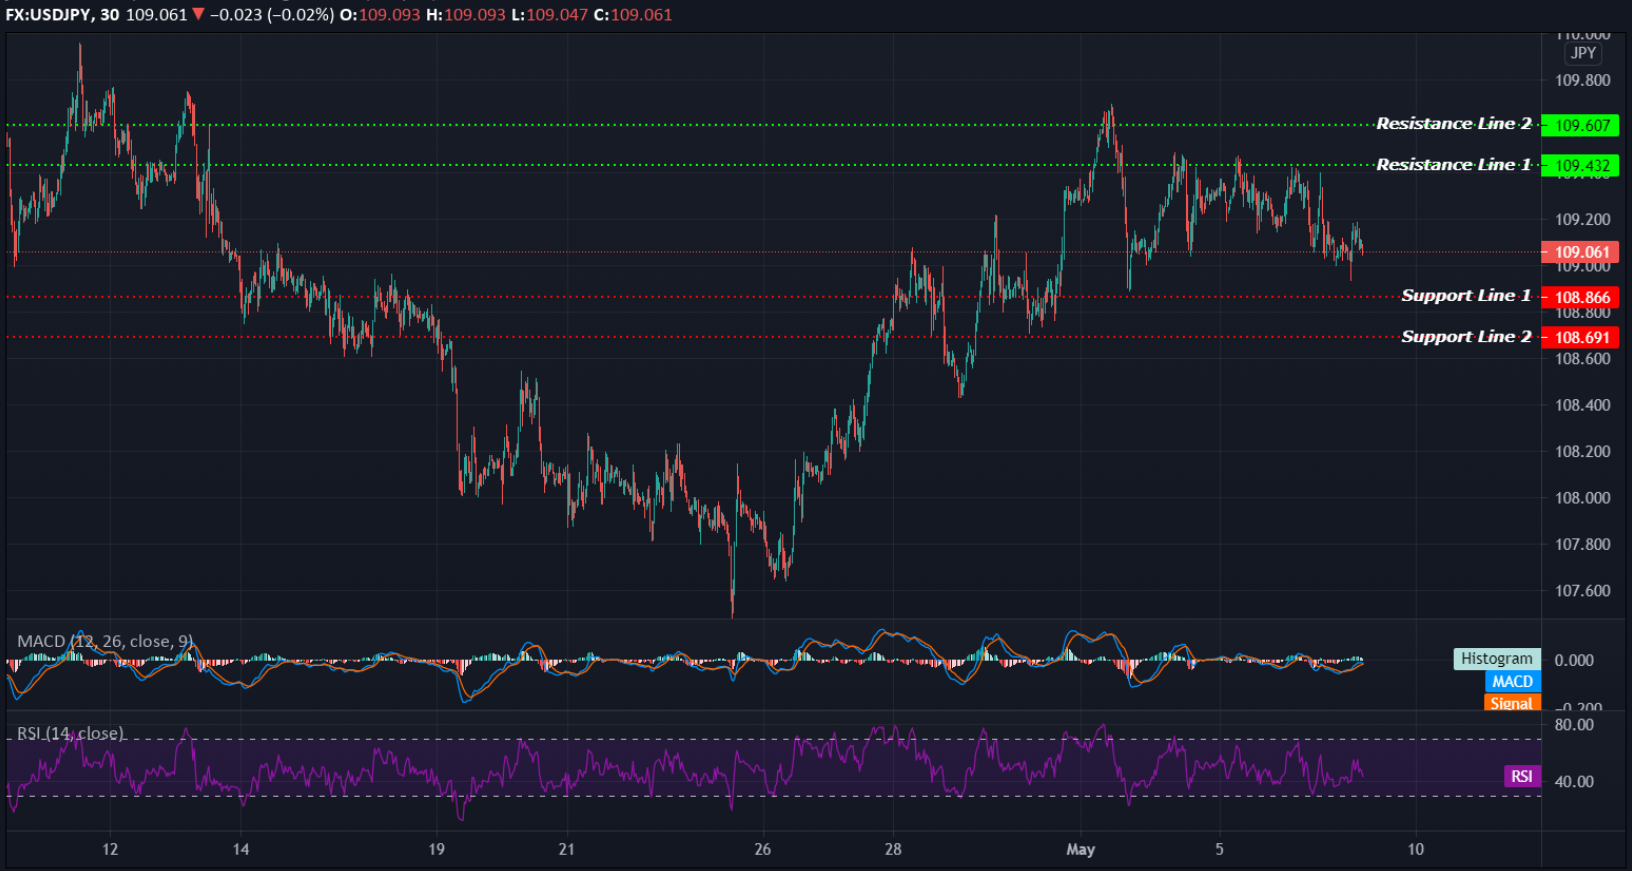Click the RSI (14, close) legend
The image size is (1632, 871).
70,733
